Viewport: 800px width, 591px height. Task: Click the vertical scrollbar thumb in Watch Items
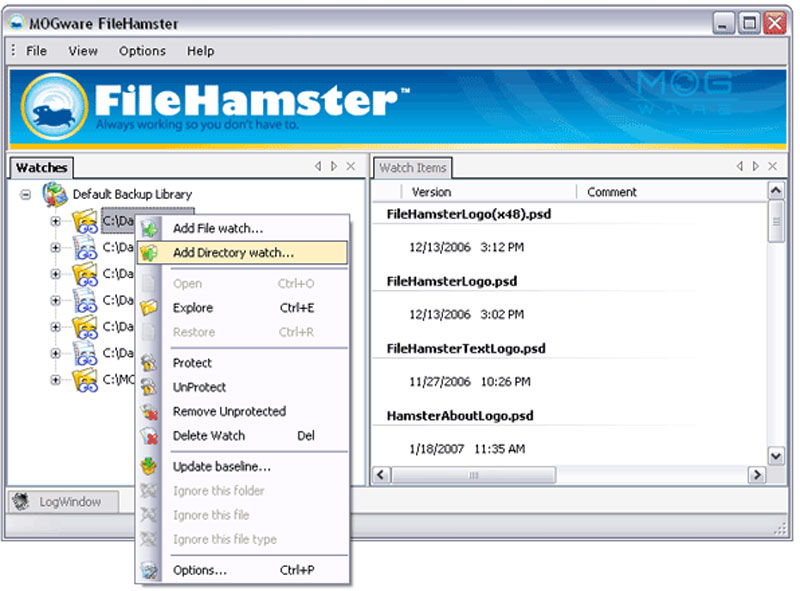point(776,221)
